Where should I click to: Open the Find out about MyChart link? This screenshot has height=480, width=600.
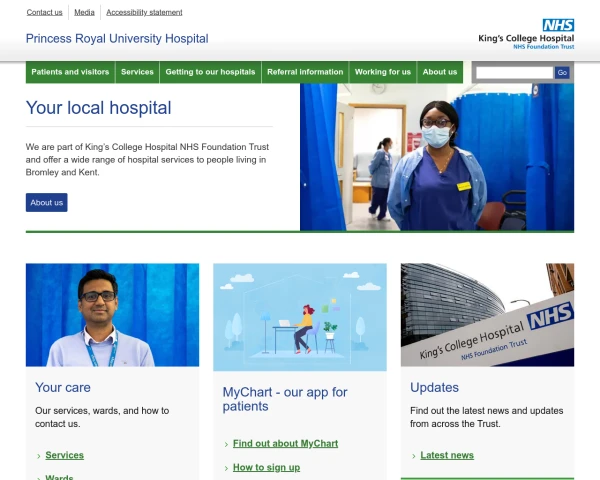point(285,444)
